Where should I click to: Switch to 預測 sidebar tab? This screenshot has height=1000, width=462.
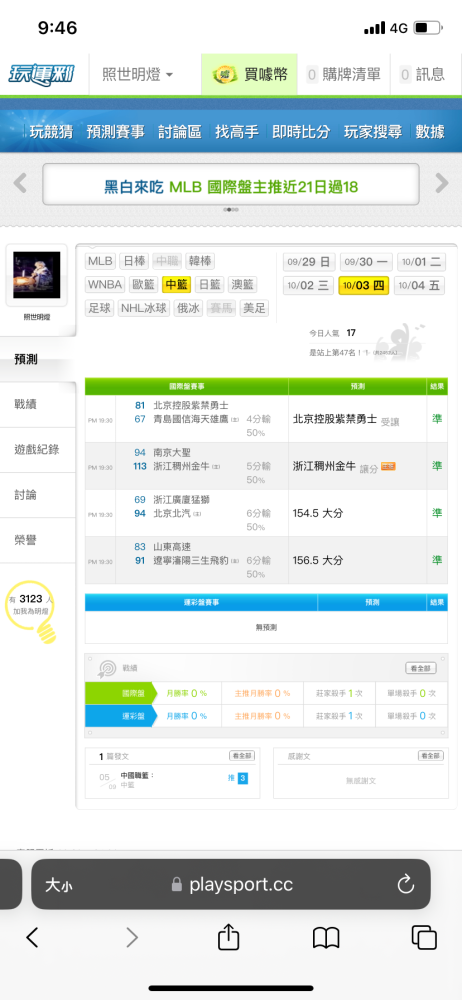coord(38,359)
